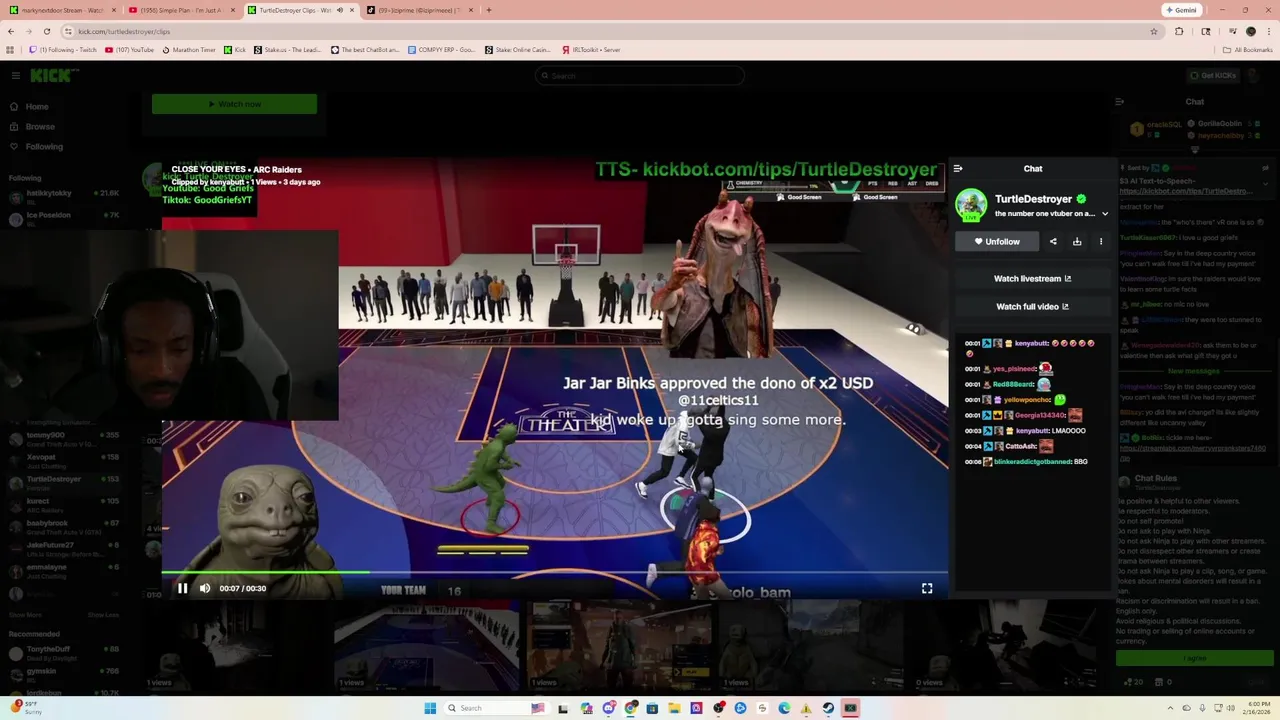Collapse the right-hand live chat panel
The height and width of the screenshot is (720, 1280).
(1120, 101)
